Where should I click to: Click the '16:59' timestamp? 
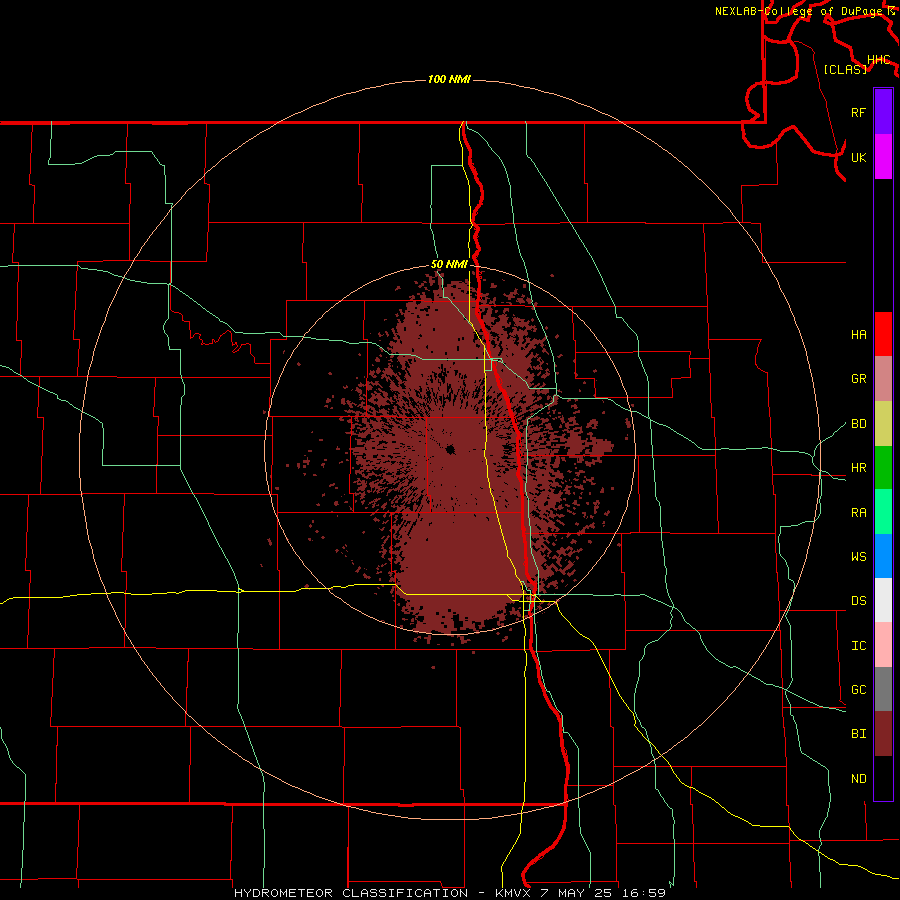point(646,893)
